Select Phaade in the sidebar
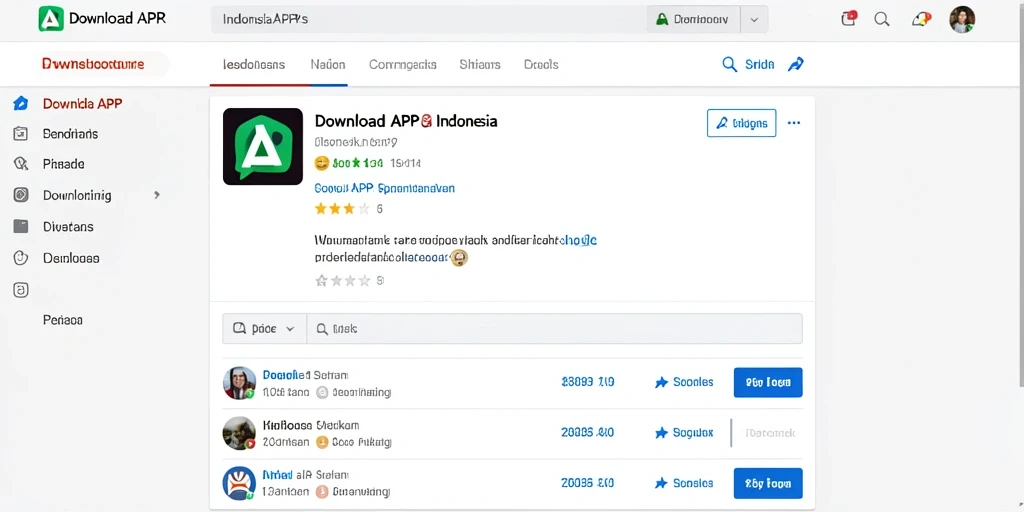The width and height of the screenshot is (1024, 512). (x=63, y=164)
